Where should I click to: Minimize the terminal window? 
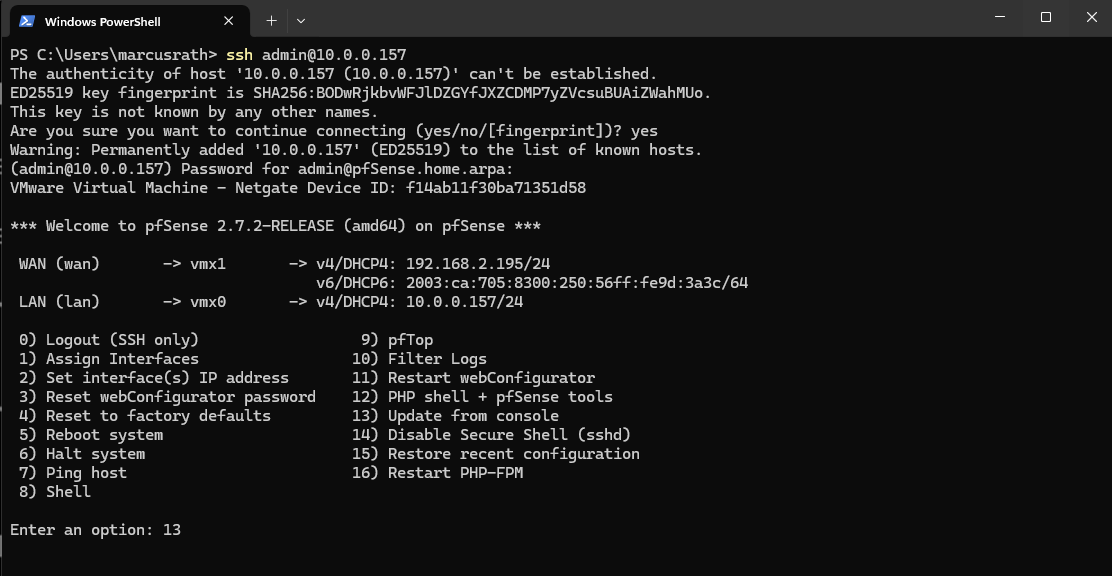pyautogui.click(x=1001, y=17)
